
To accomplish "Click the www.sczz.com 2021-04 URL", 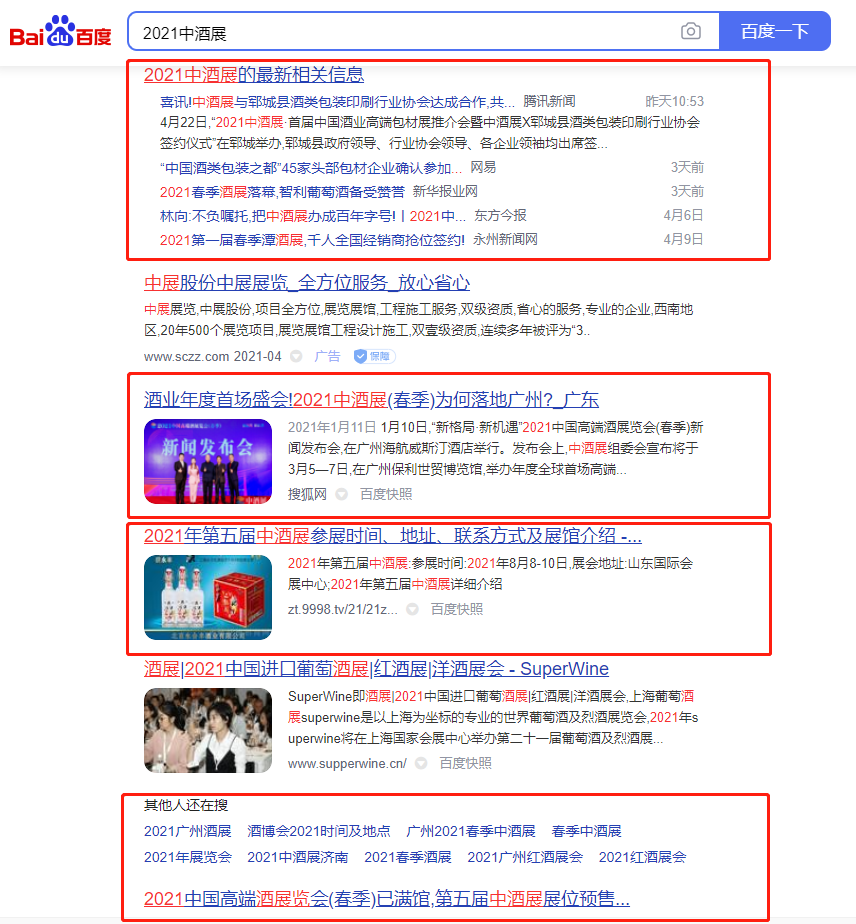I will pos(213,357).
